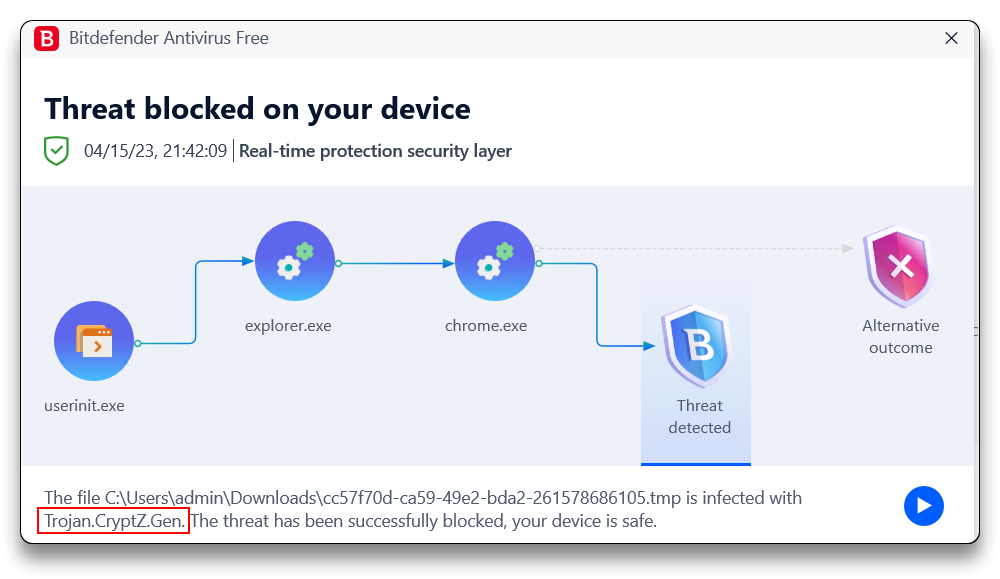Click the Threat blocked on your device heading

click(257, 109)
